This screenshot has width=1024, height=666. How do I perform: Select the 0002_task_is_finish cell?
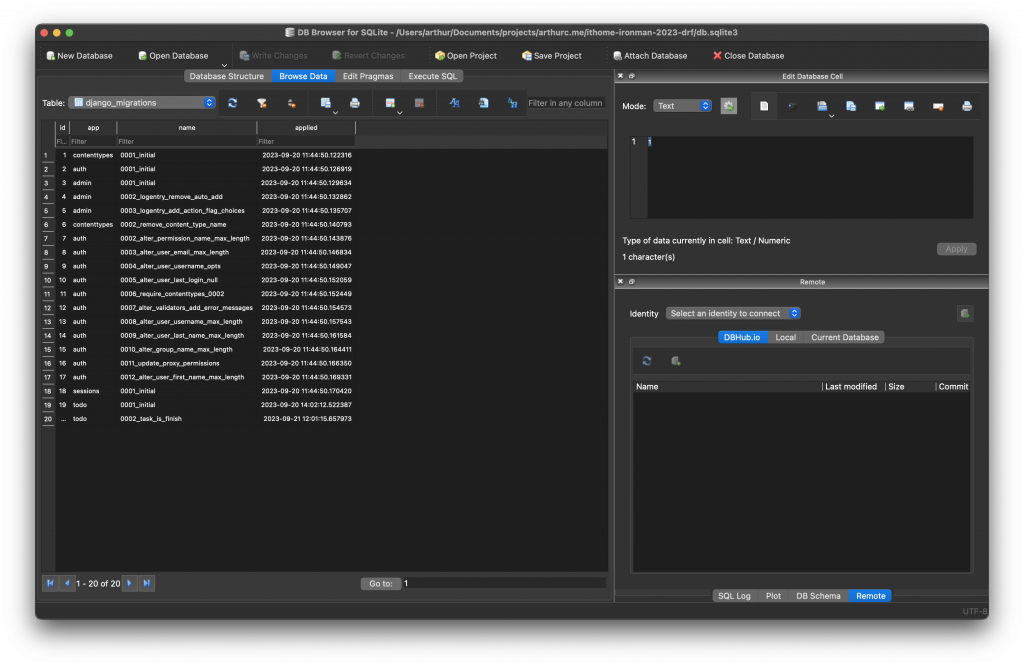click(x=187, y=419)
